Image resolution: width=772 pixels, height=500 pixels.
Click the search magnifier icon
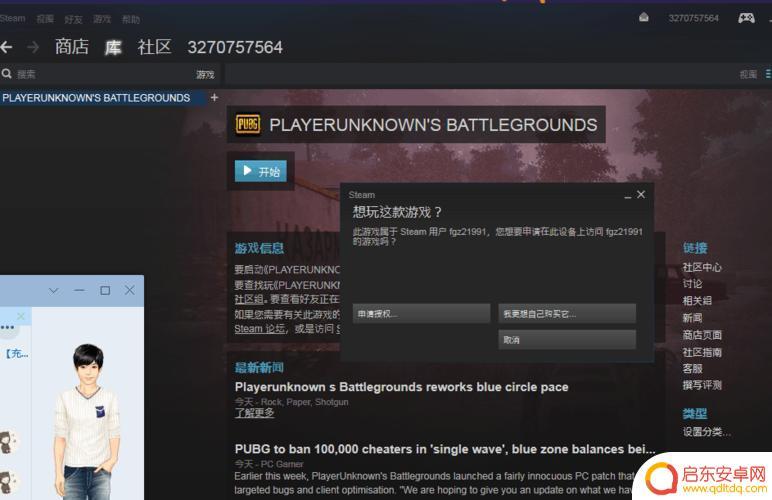(6, 74)
